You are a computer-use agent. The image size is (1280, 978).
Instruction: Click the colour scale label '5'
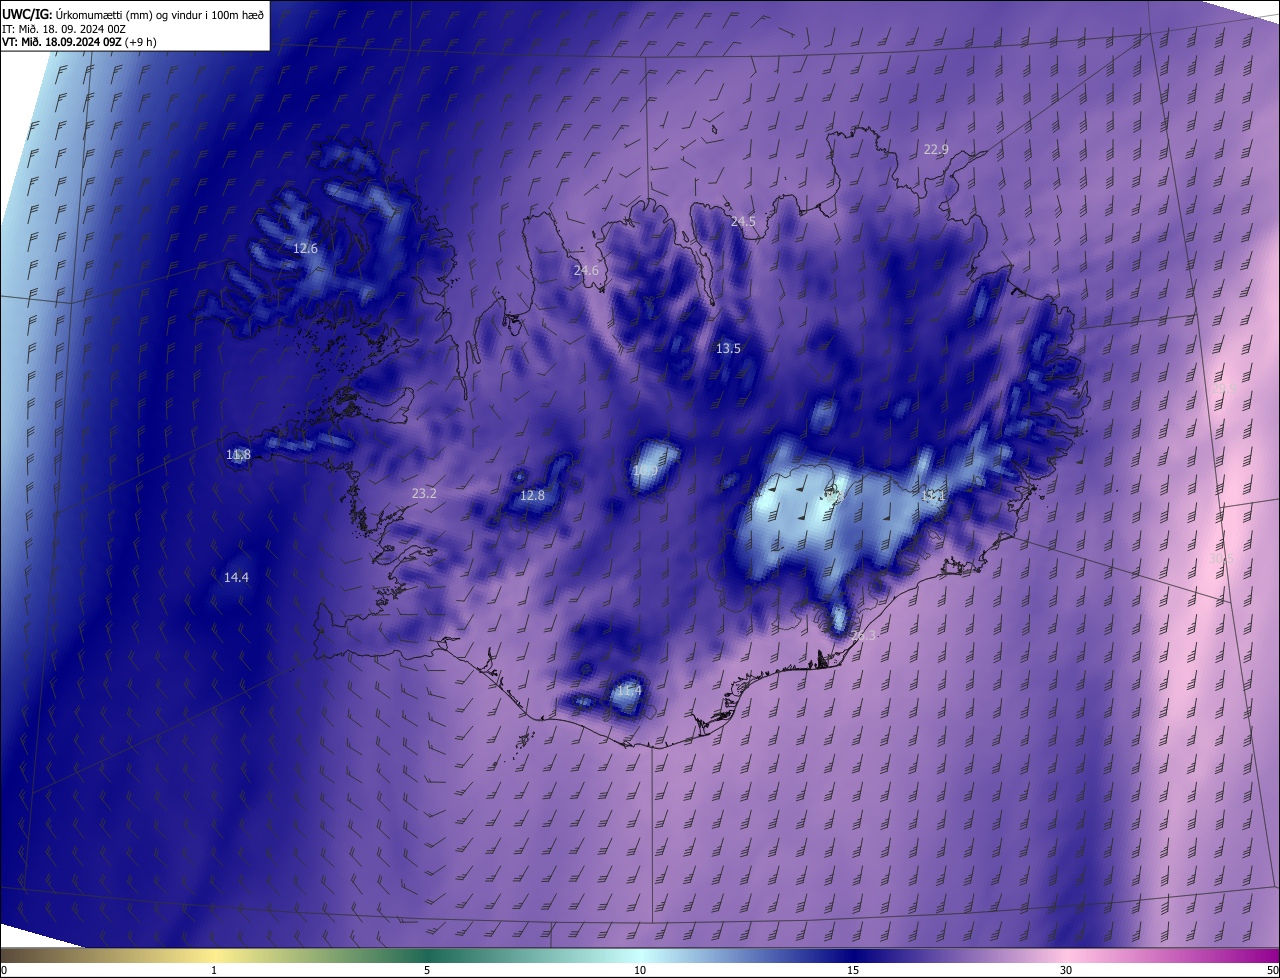[x=427, y=970]
